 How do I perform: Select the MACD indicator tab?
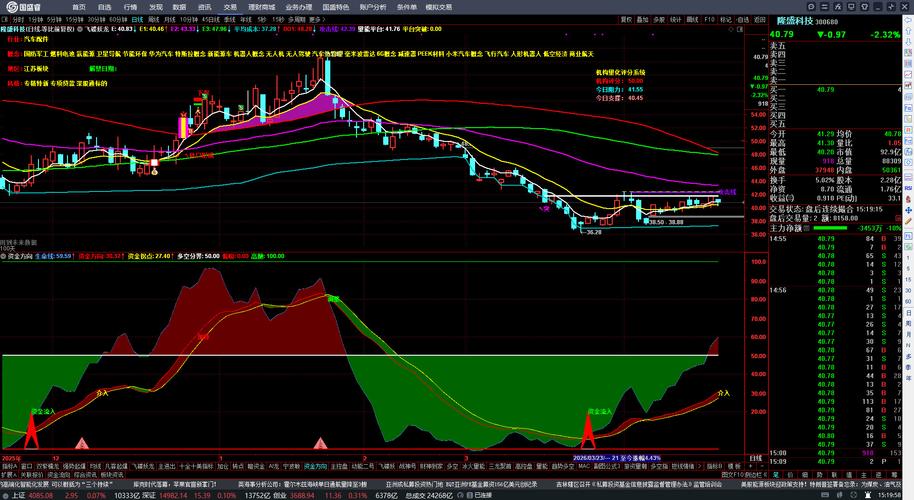pyautogui.click(x=583, y=466)
